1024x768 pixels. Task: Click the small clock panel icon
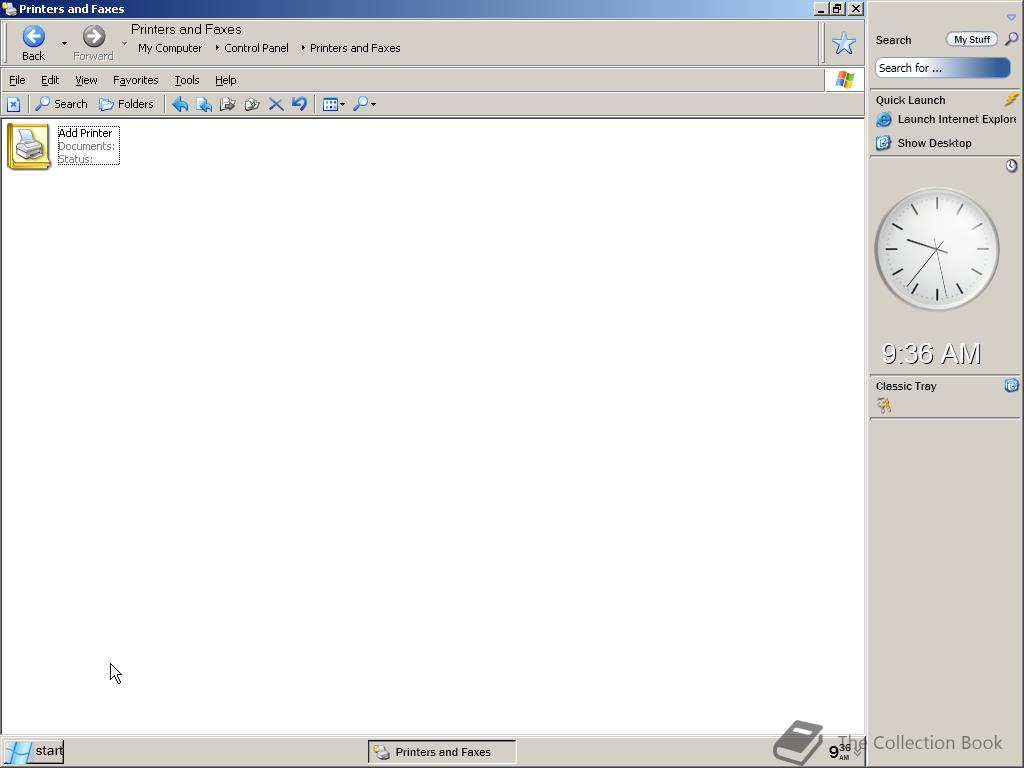pos(1011,166)
